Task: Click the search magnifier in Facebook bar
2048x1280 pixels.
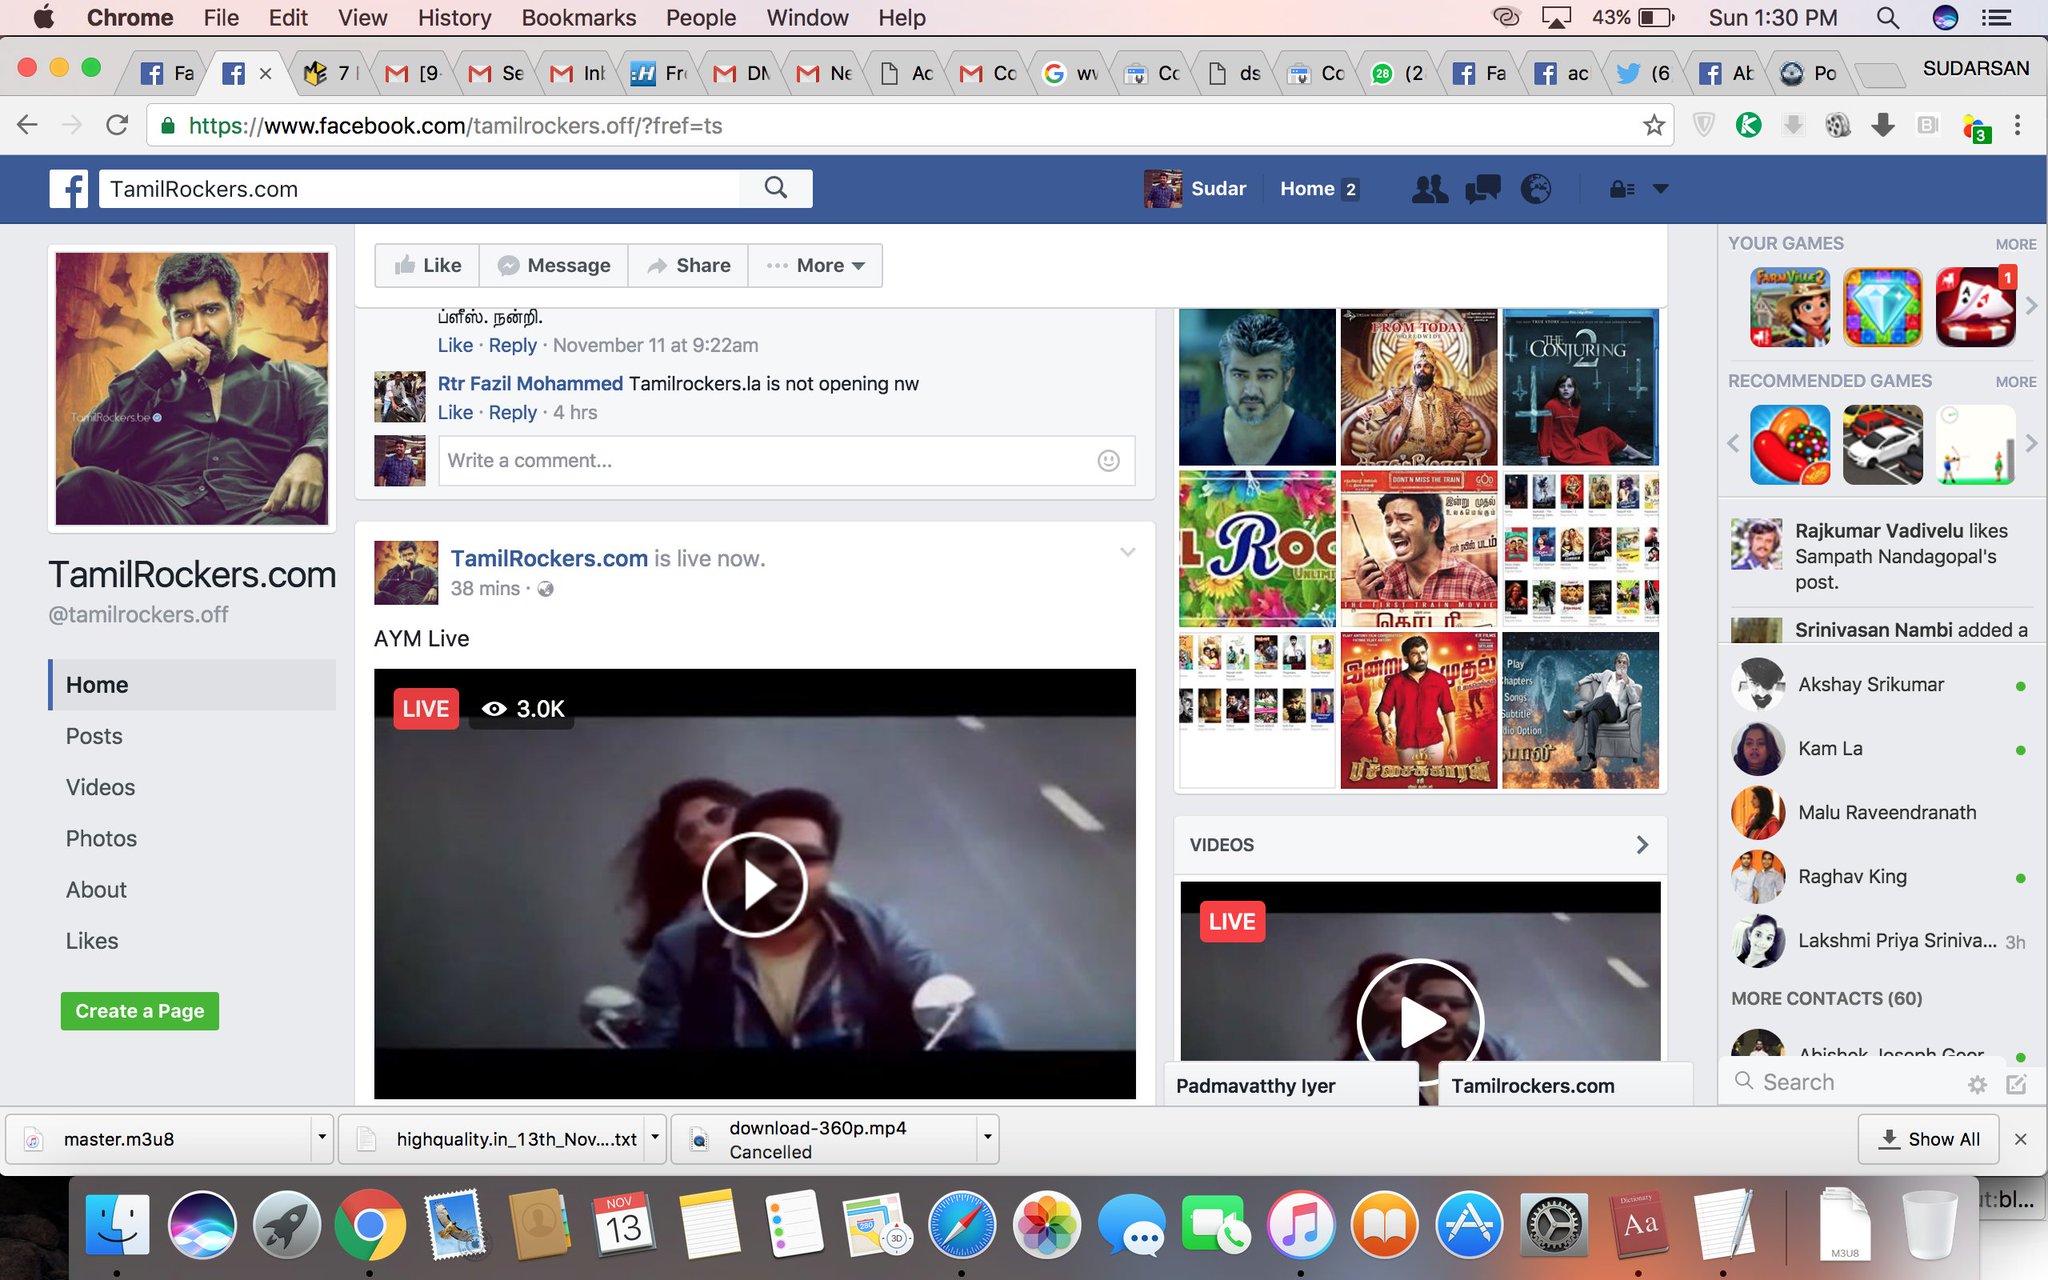Action: (x=775, y=188)
